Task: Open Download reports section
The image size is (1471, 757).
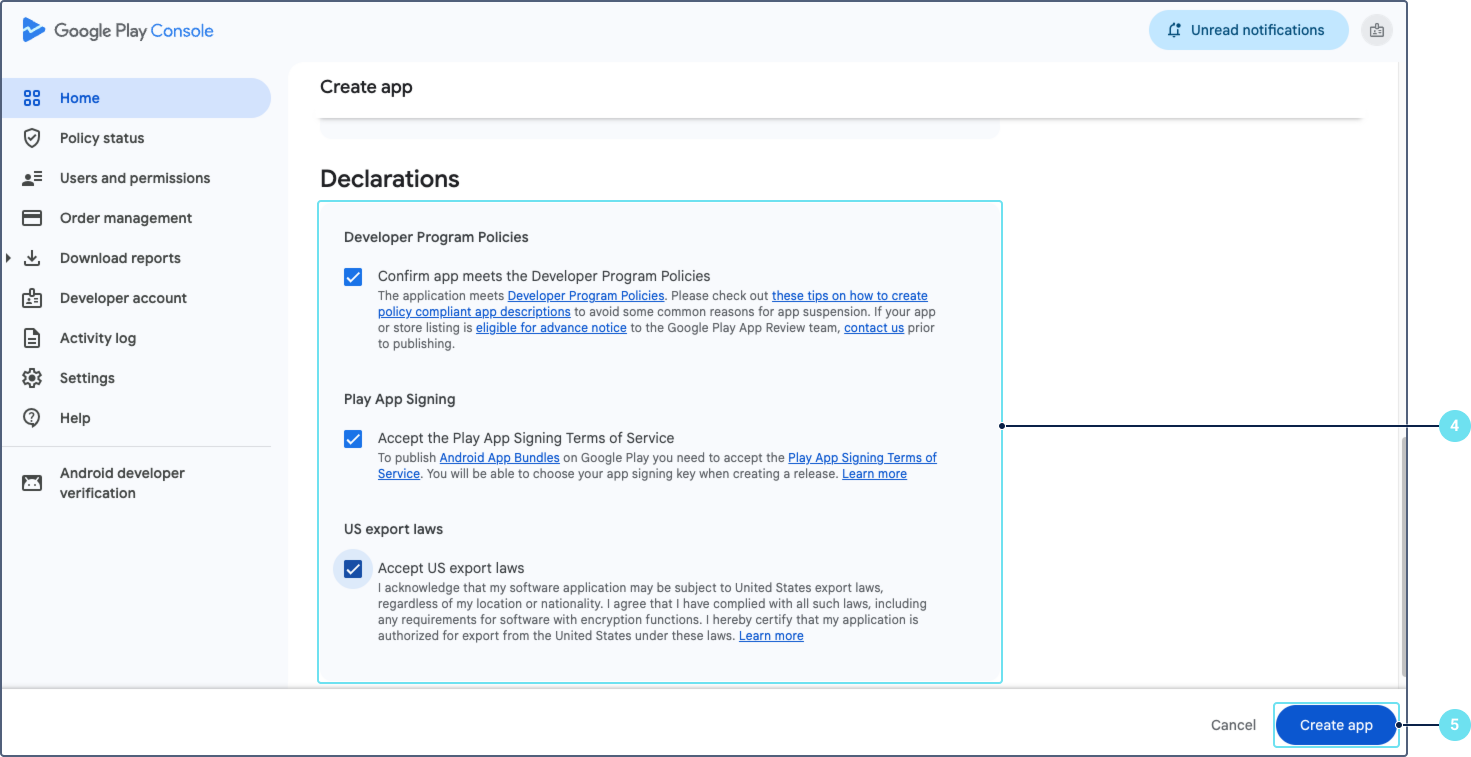Action: coord(136,258)
